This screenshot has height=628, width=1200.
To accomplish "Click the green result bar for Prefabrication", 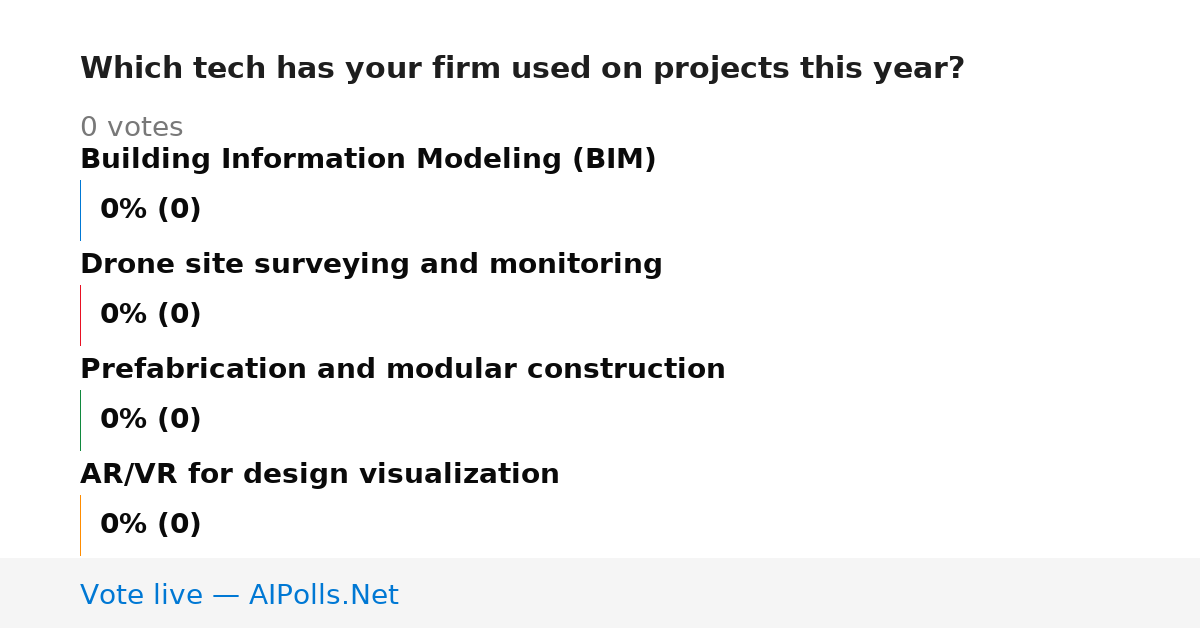I will pos(80,420).
